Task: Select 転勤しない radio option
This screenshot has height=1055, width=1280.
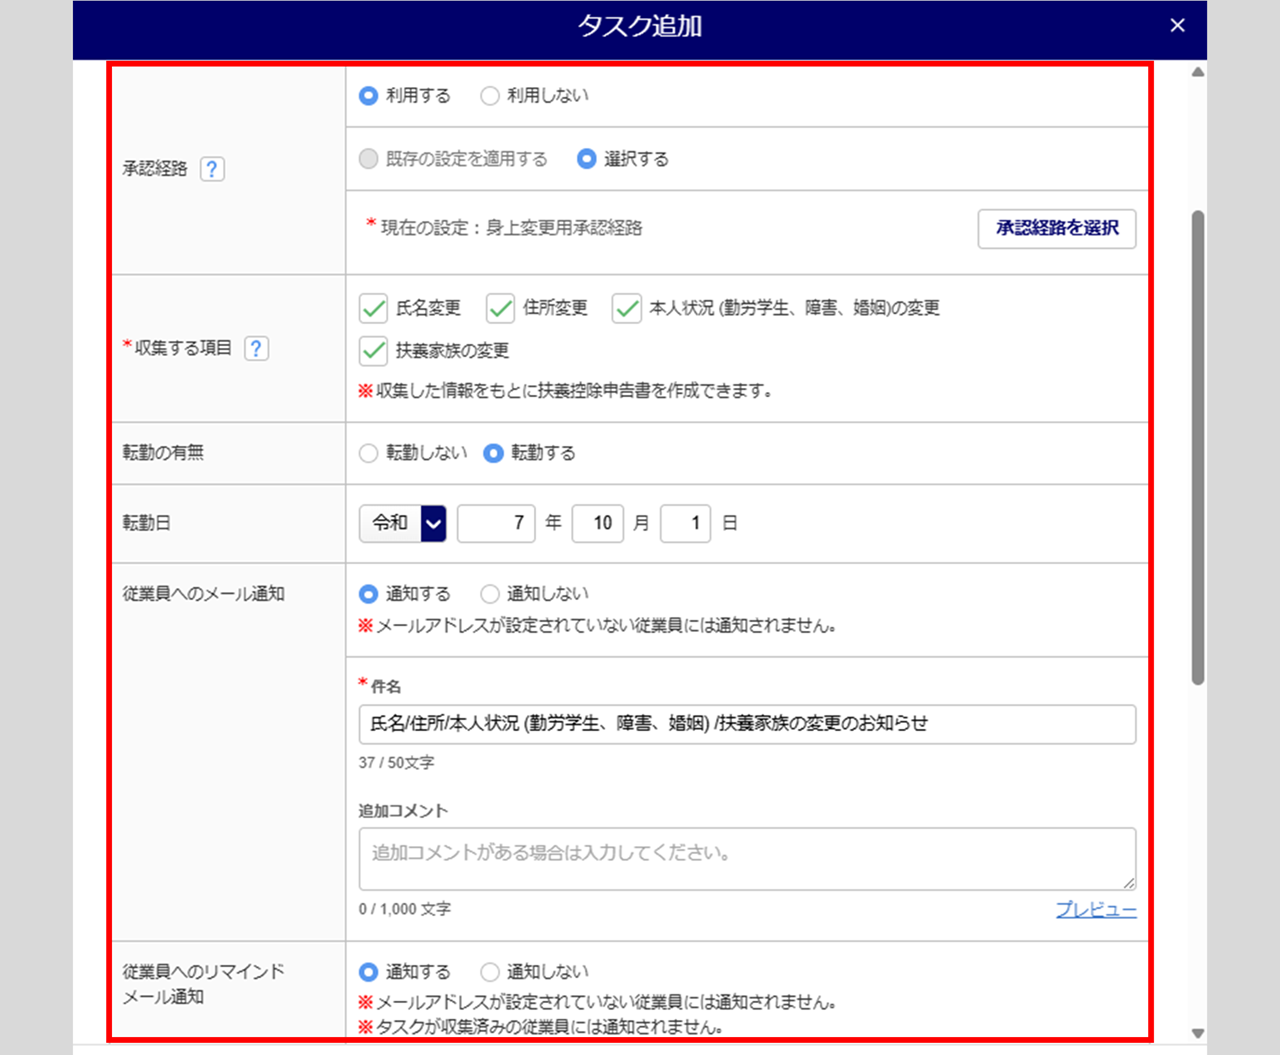Action: pyautogui.click(x=369, y=453)
